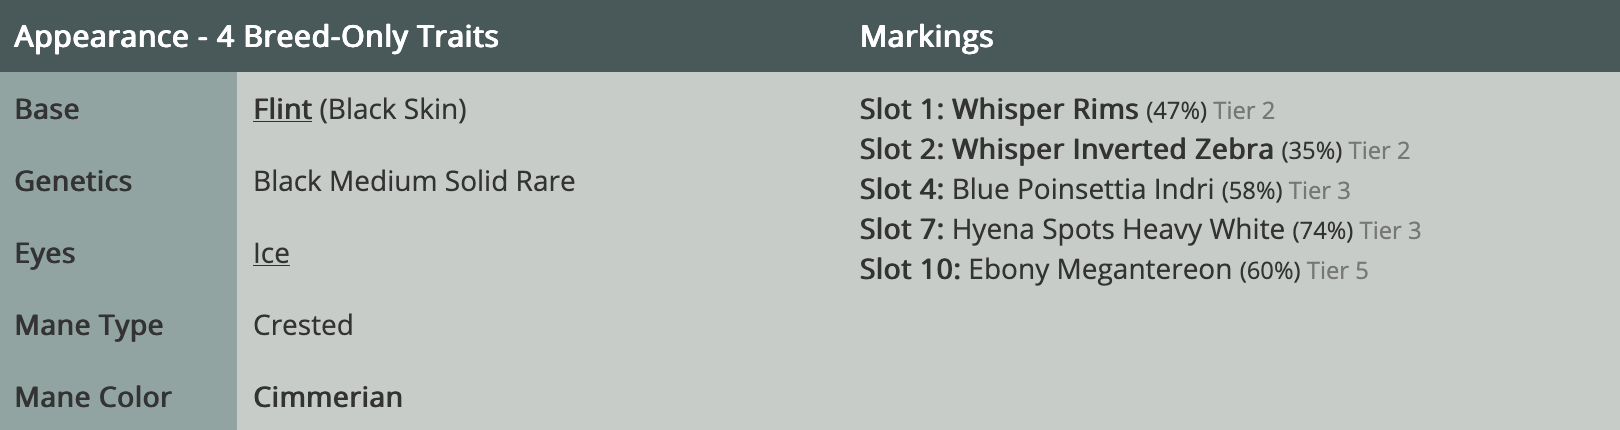1620x430 pixels.
Task: Click the Genetics row label
Action: 73,181
